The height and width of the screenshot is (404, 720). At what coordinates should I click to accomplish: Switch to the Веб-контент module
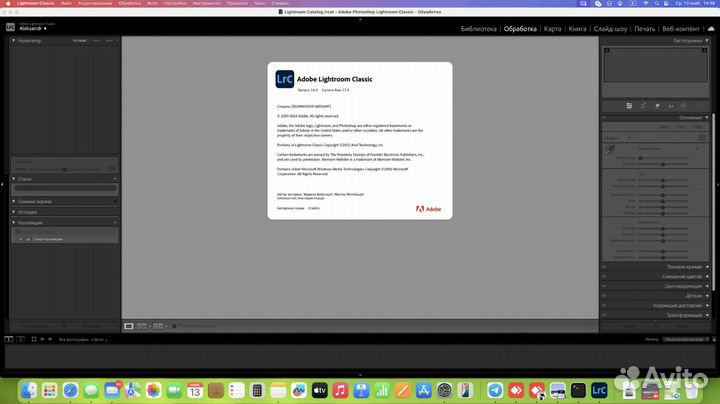point(681,28)
